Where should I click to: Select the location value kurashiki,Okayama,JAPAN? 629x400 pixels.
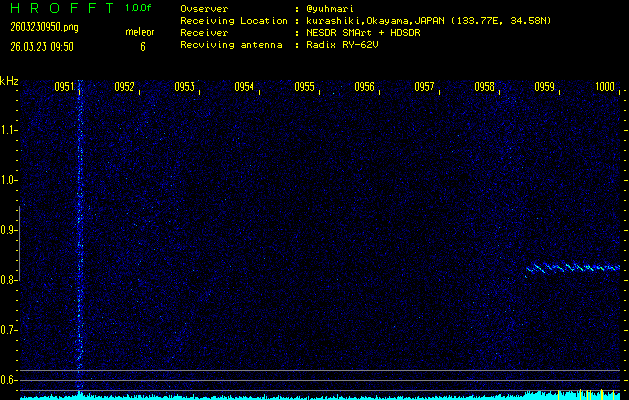[376, 21]
